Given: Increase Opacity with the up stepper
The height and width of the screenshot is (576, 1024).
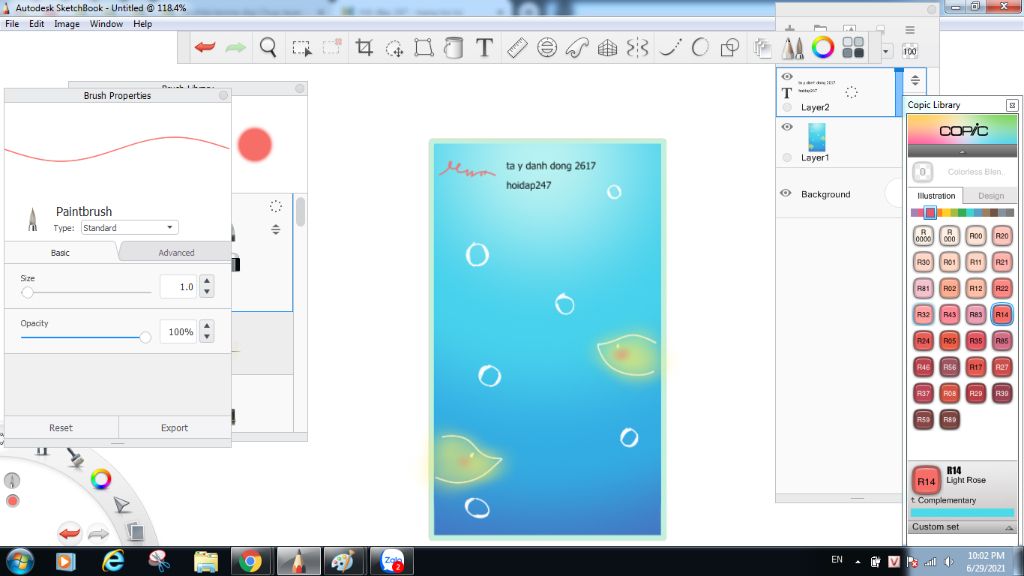Looking at the screenshot, I should [x=207, y=326].
